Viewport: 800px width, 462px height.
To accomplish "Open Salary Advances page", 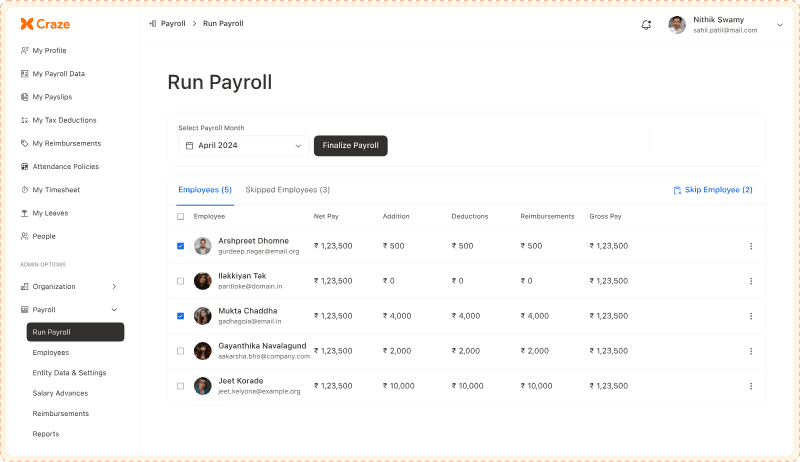I will point(60,393).
